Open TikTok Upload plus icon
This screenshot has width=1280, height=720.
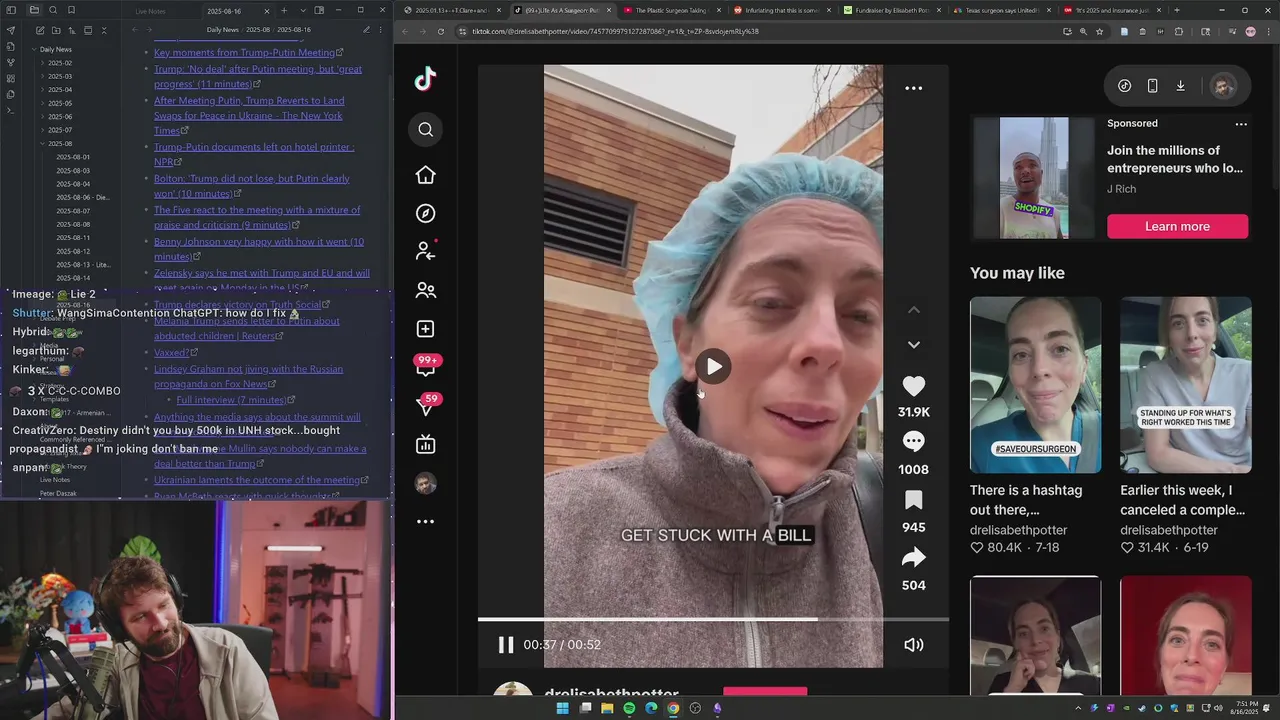(x=425, y=329)
